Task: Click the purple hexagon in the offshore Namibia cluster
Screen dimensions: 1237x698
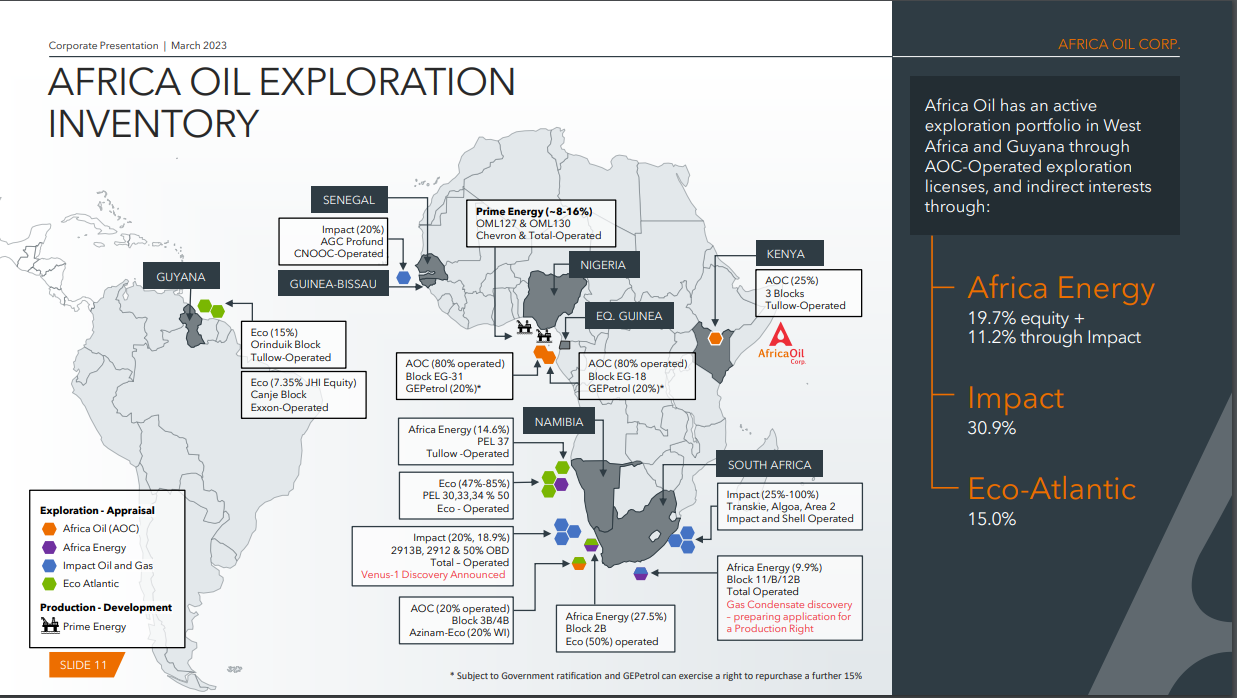Action: [x=561, y=484]
